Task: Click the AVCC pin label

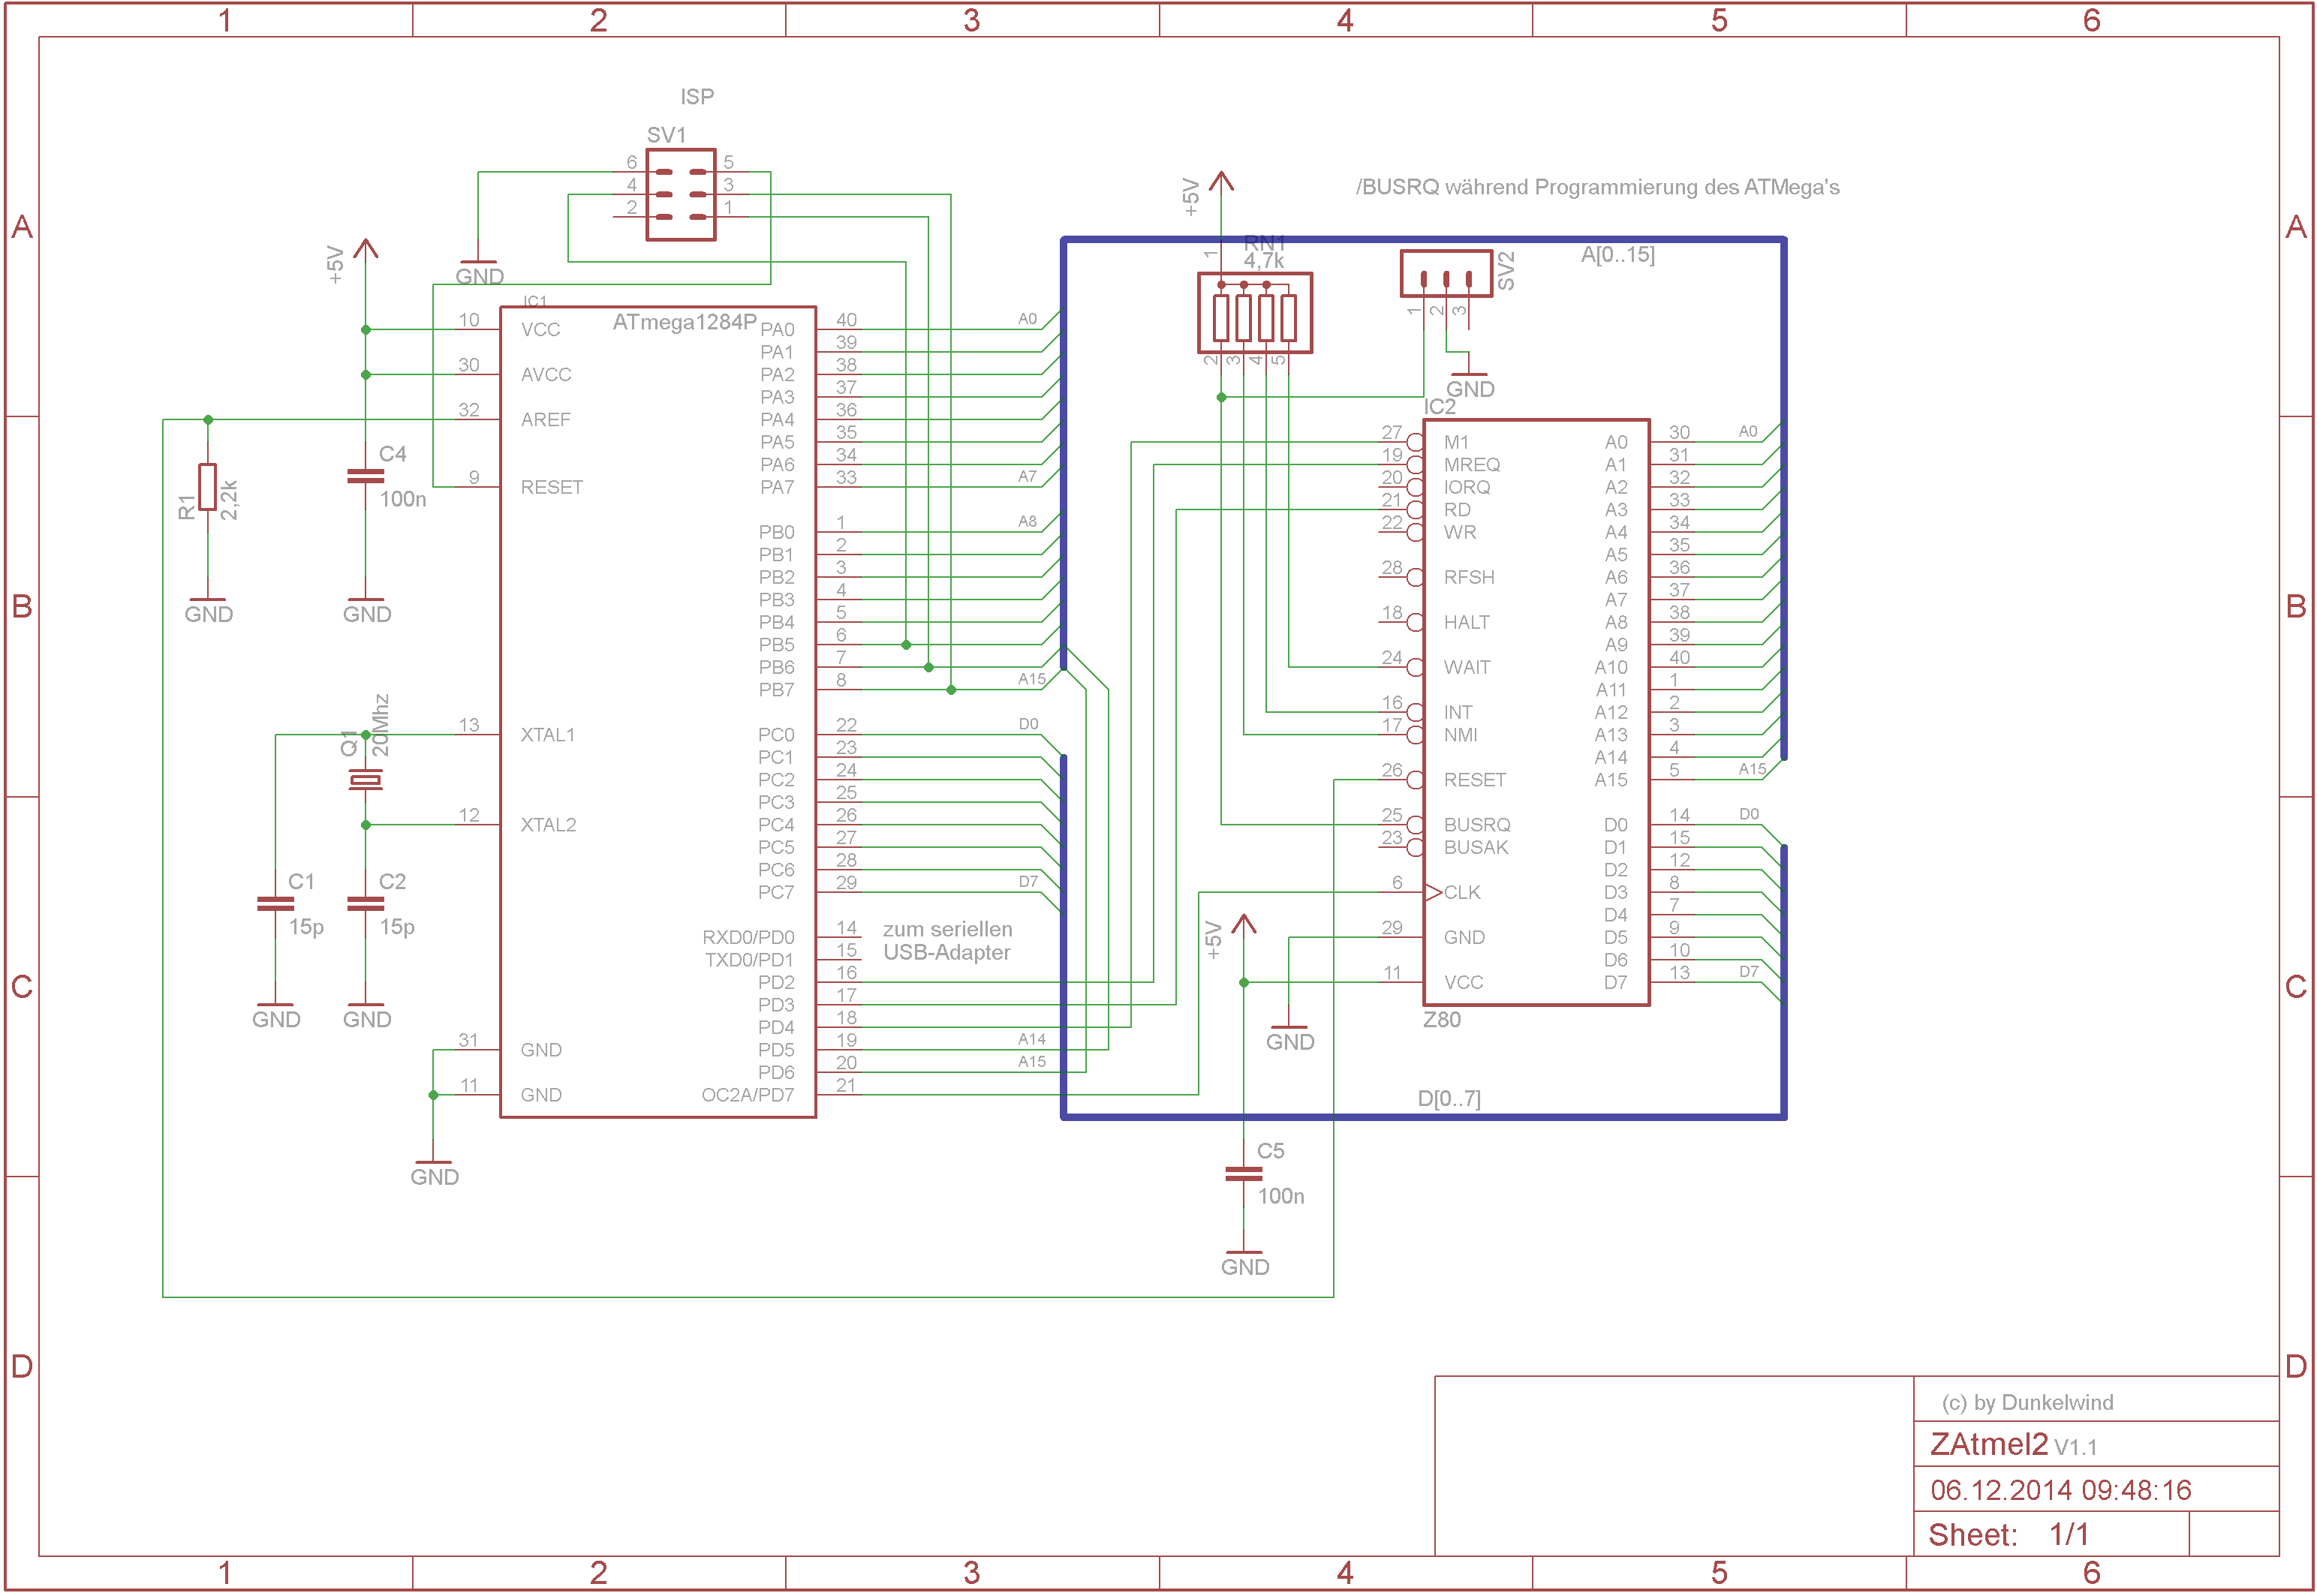Action: pos(546,375)
